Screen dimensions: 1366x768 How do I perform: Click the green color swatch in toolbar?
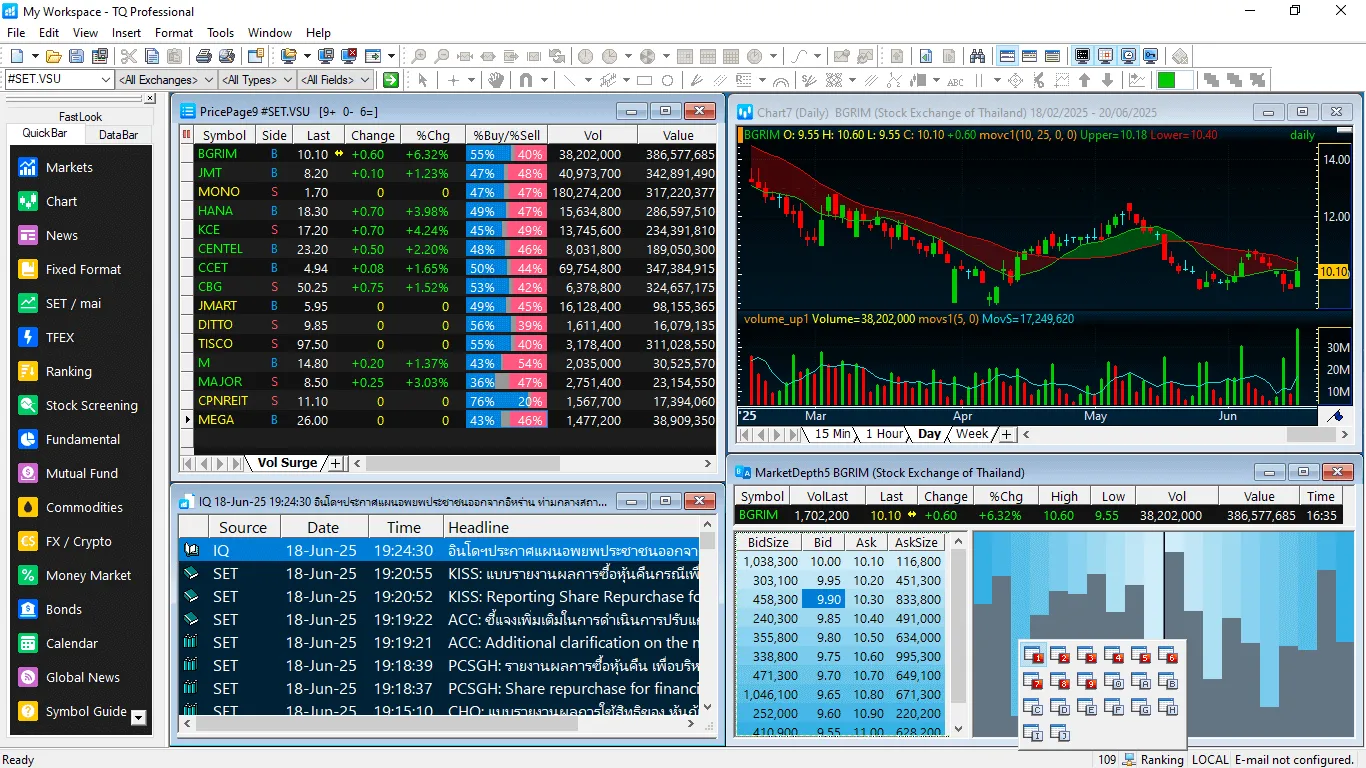pyautogui.click(x=1166, y=80)
